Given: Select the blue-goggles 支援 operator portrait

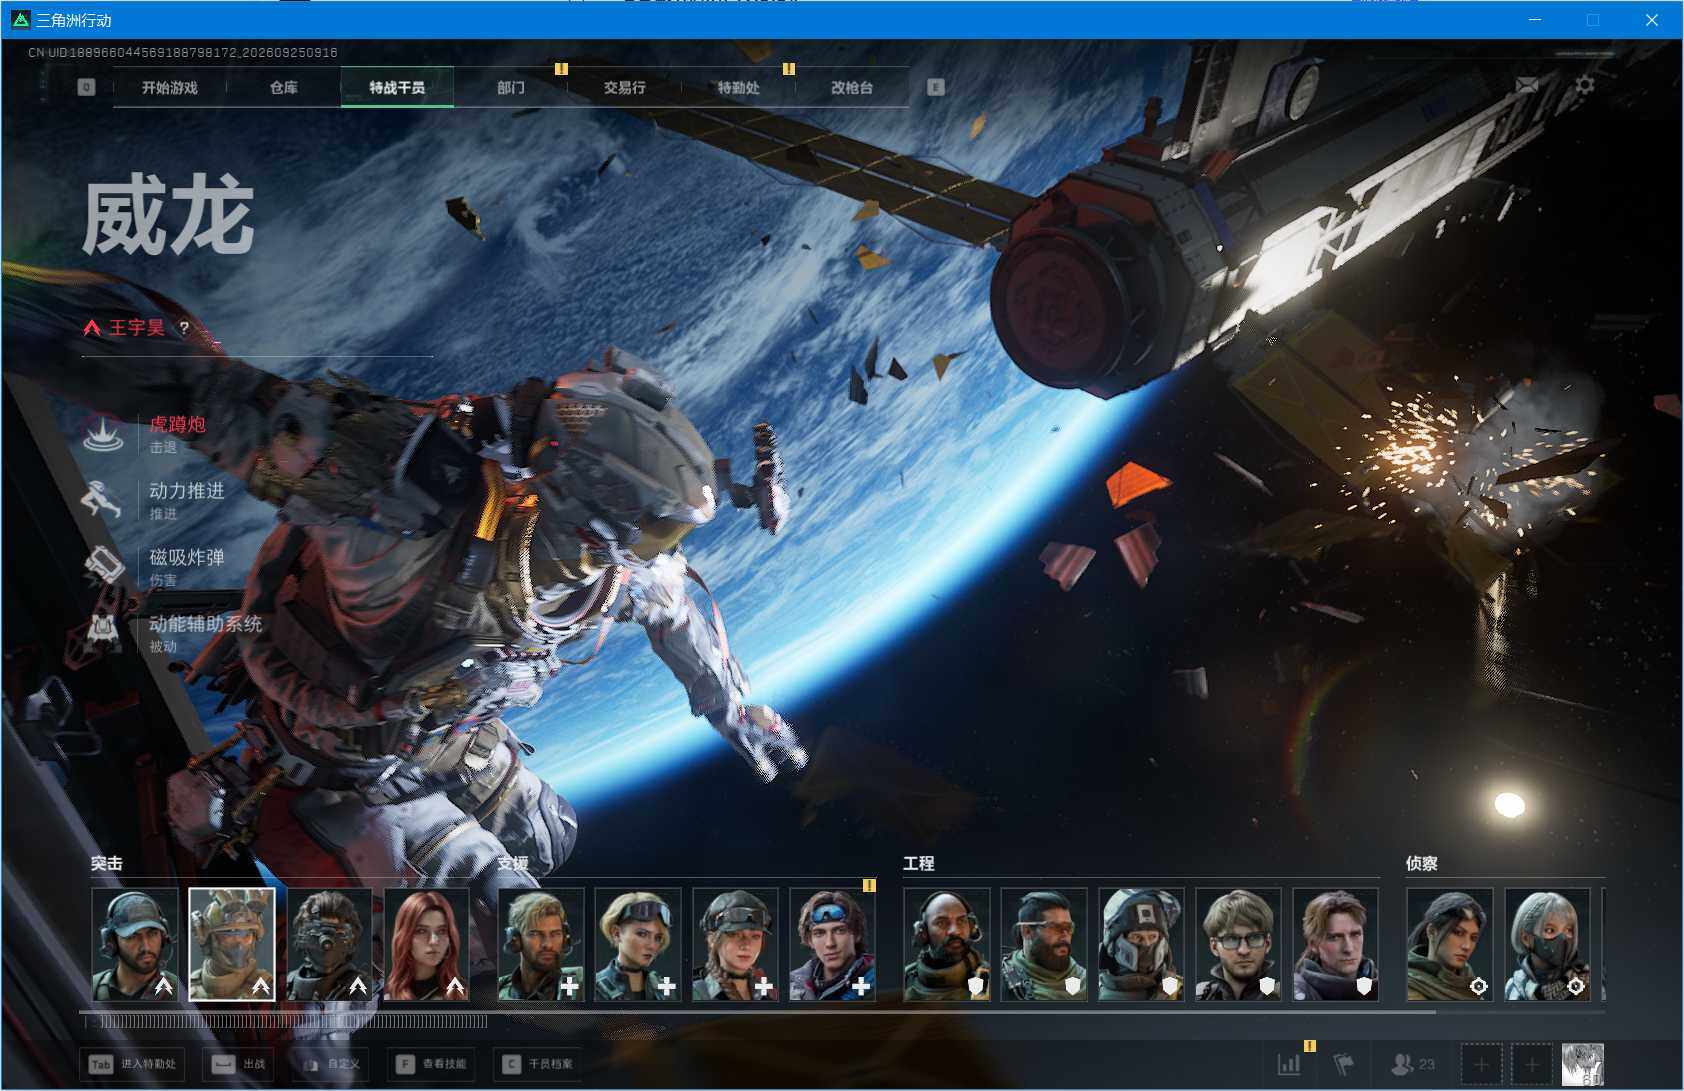Looking at the screenshot, I should [x=832, y=944].
